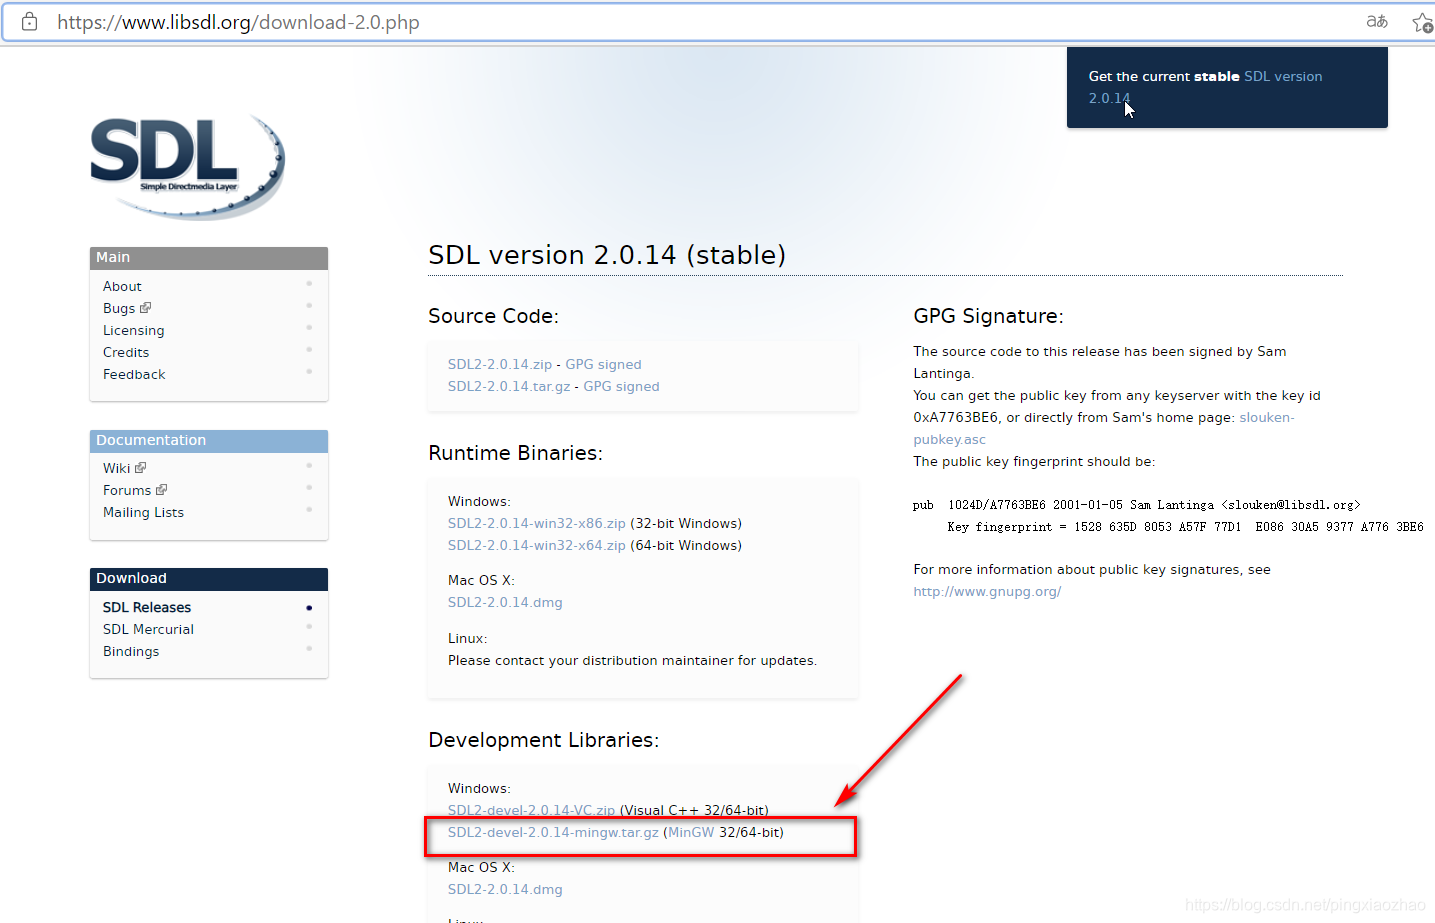
Task: Go to Licensing page
Action: point(133,330)
